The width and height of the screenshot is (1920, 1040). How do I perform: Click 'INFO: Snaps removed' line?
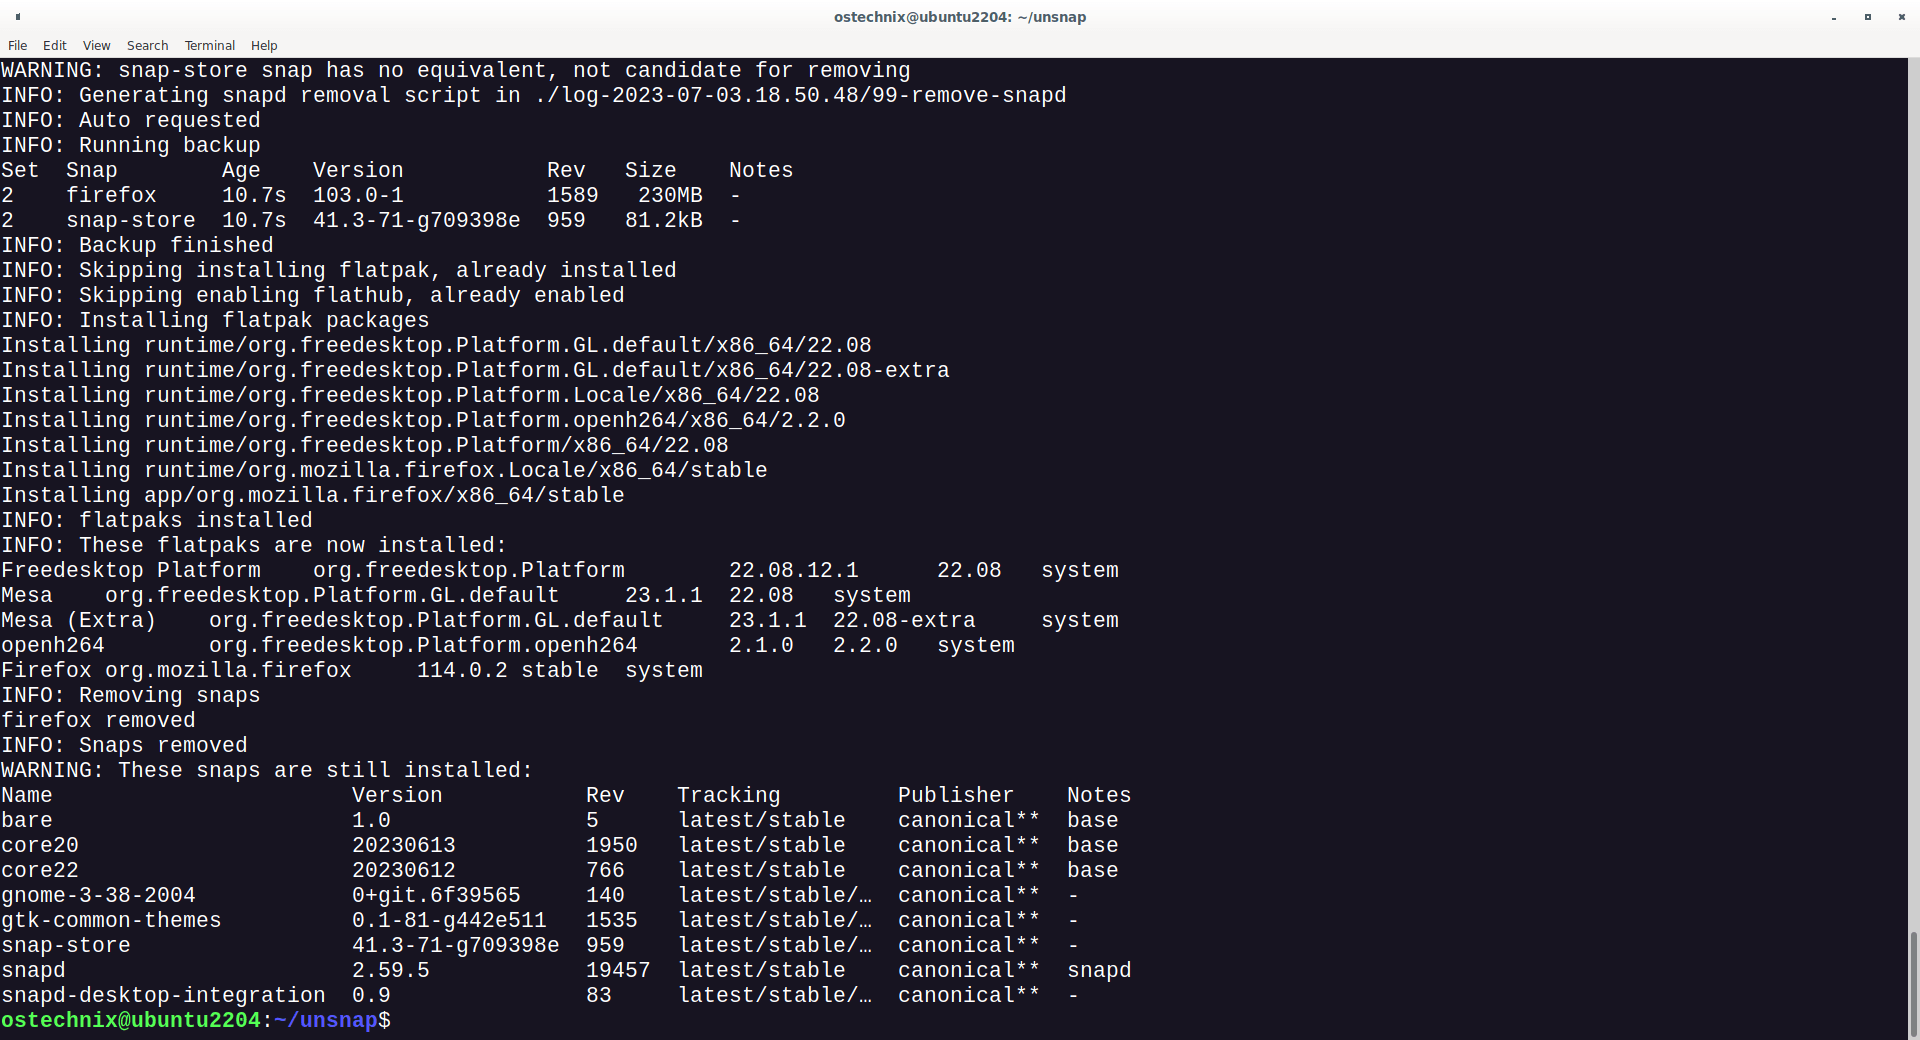click(124, 745)
